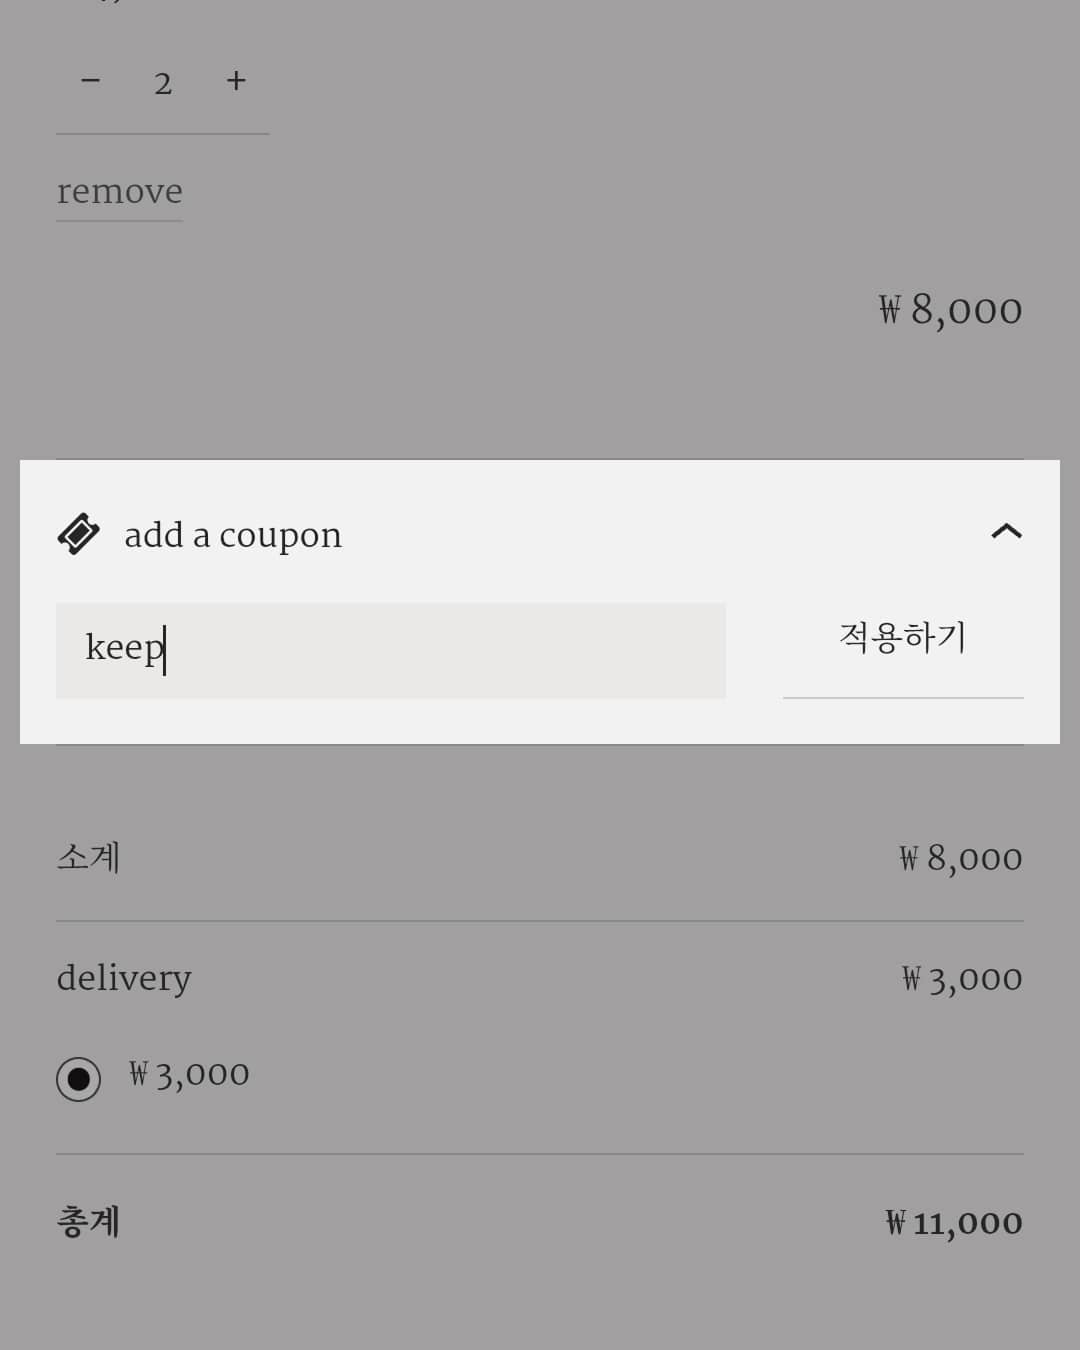Apply the coupon with 적용하기 button

[x=903, y=637]
